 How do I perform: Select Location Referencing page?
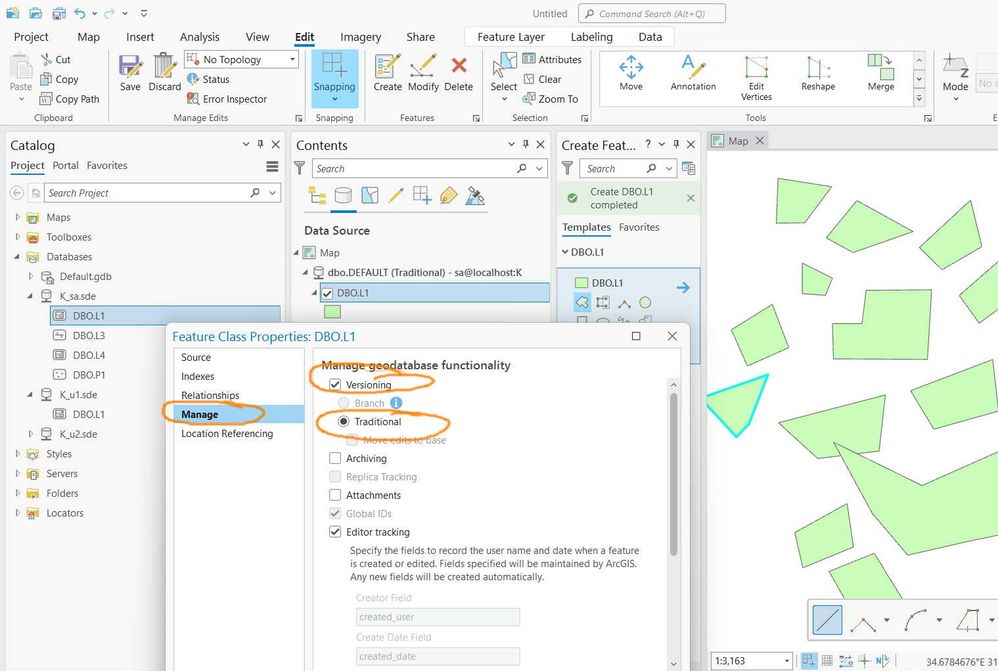coord(227,434)
